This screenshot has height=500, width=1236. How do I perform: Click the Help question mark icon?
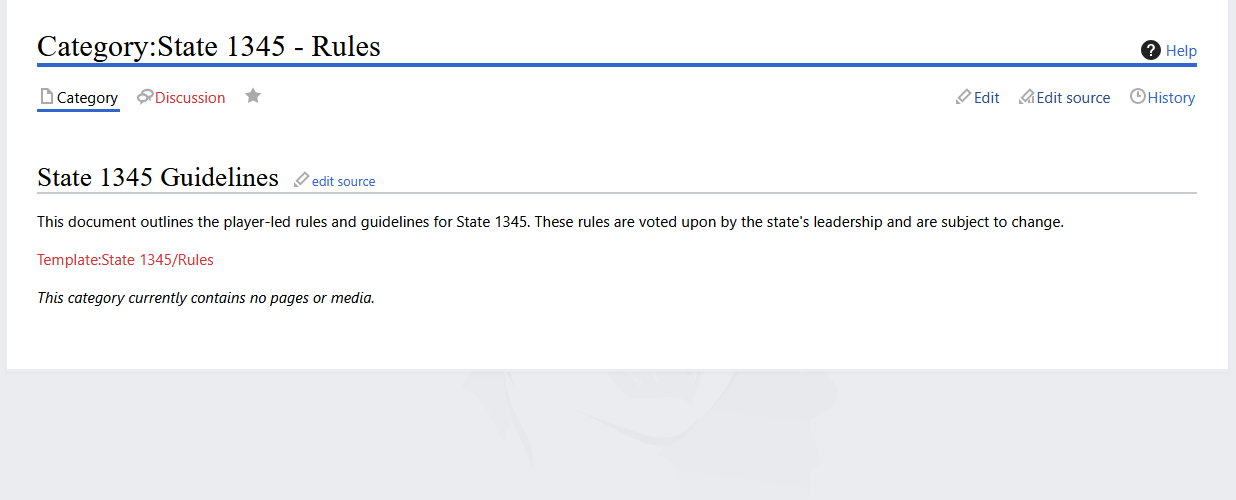click(1151, 50)
